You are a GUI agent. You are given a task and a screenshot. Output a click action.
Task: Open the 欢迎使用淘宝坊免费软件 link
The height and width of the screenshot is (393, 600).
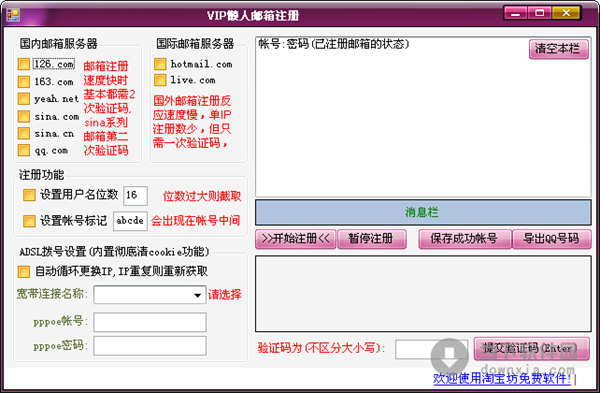[x=502, y=379]
